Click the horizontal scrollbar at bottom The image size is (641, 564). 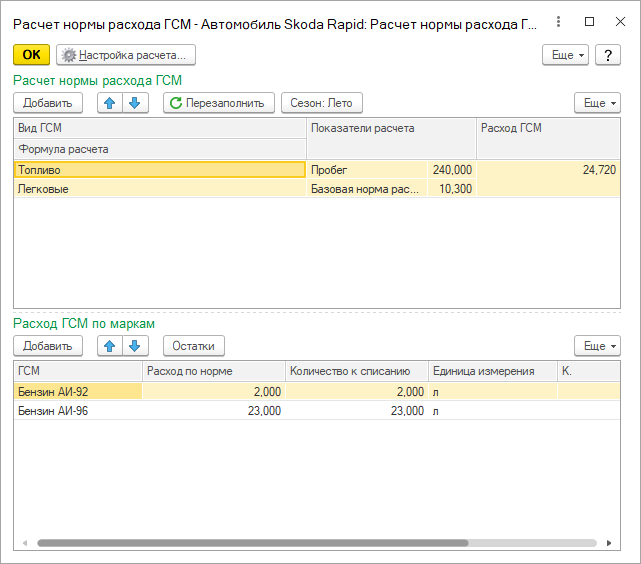[x=250, y=543]
